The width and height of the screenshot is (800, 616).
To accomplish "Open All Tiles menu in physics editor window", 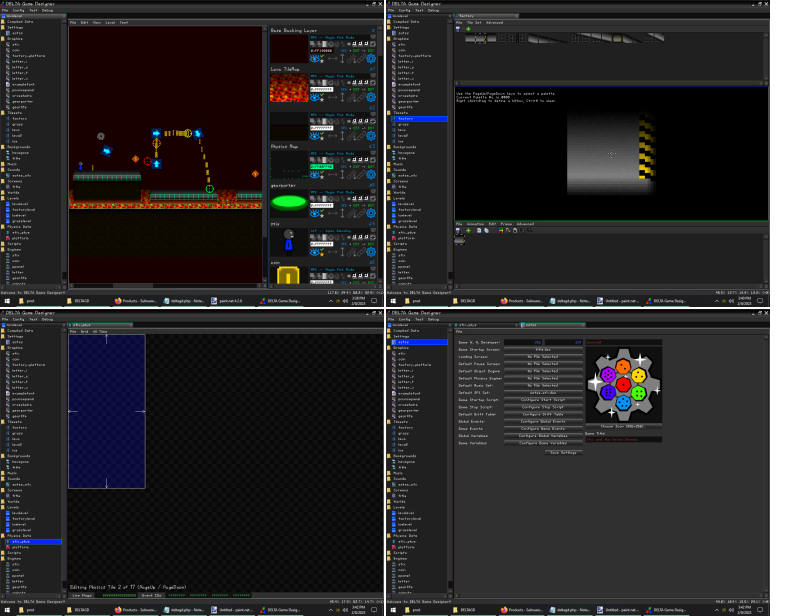I will (100, 332).
